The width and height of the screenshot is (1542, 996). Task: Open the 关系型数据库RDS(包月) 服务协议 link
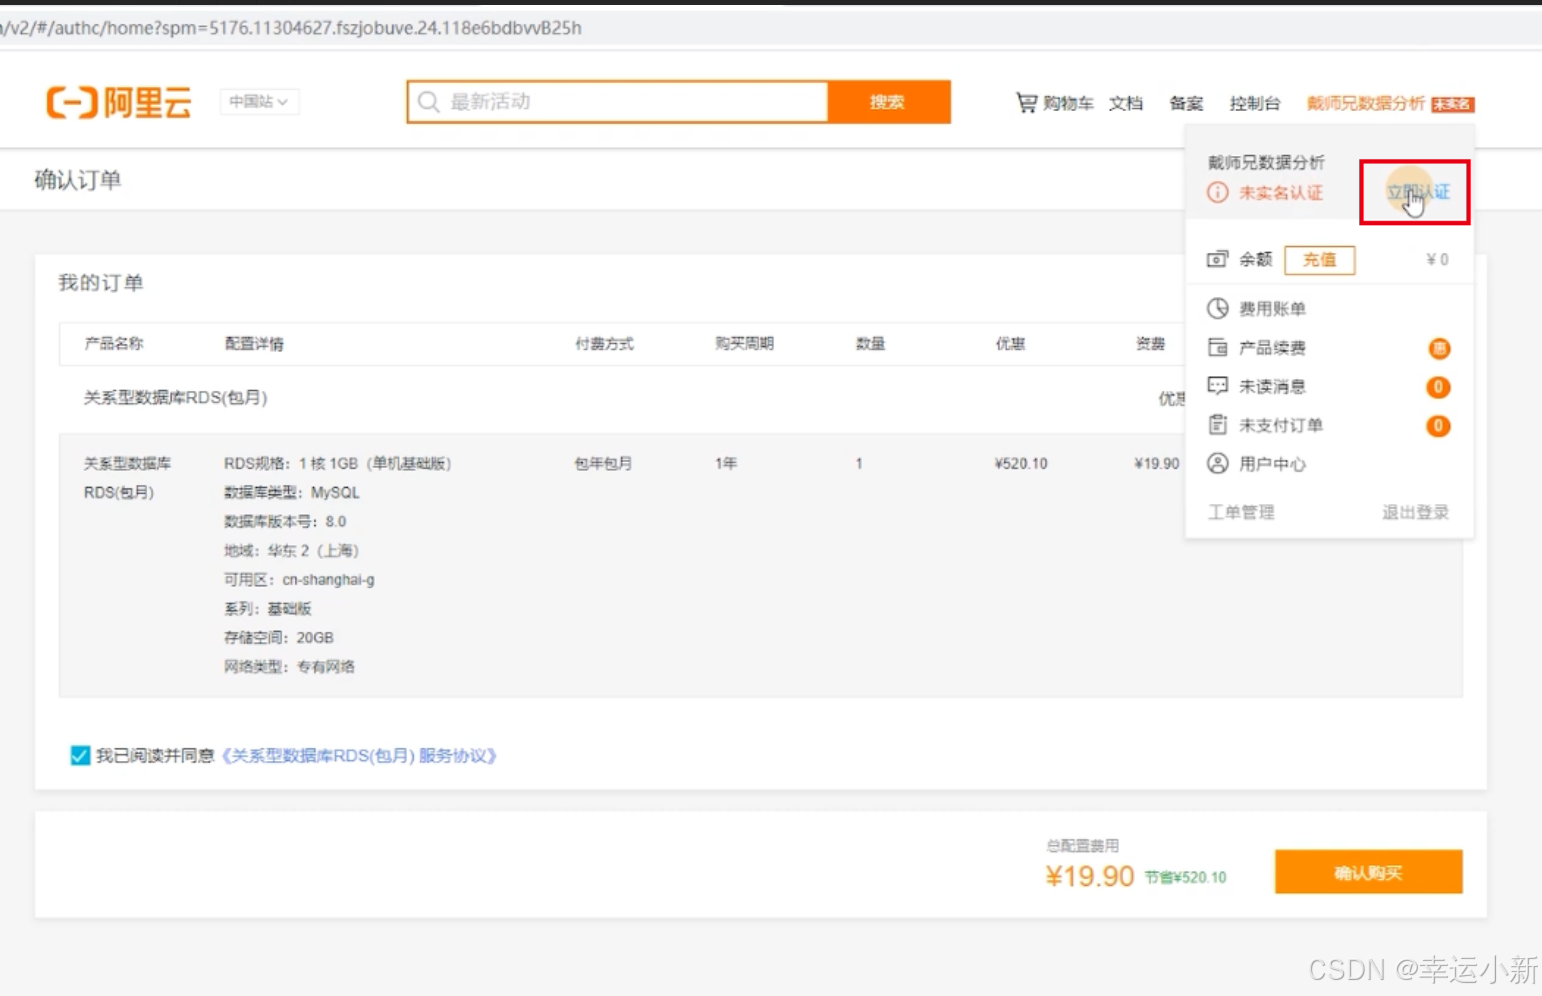(x=358, y=756)
